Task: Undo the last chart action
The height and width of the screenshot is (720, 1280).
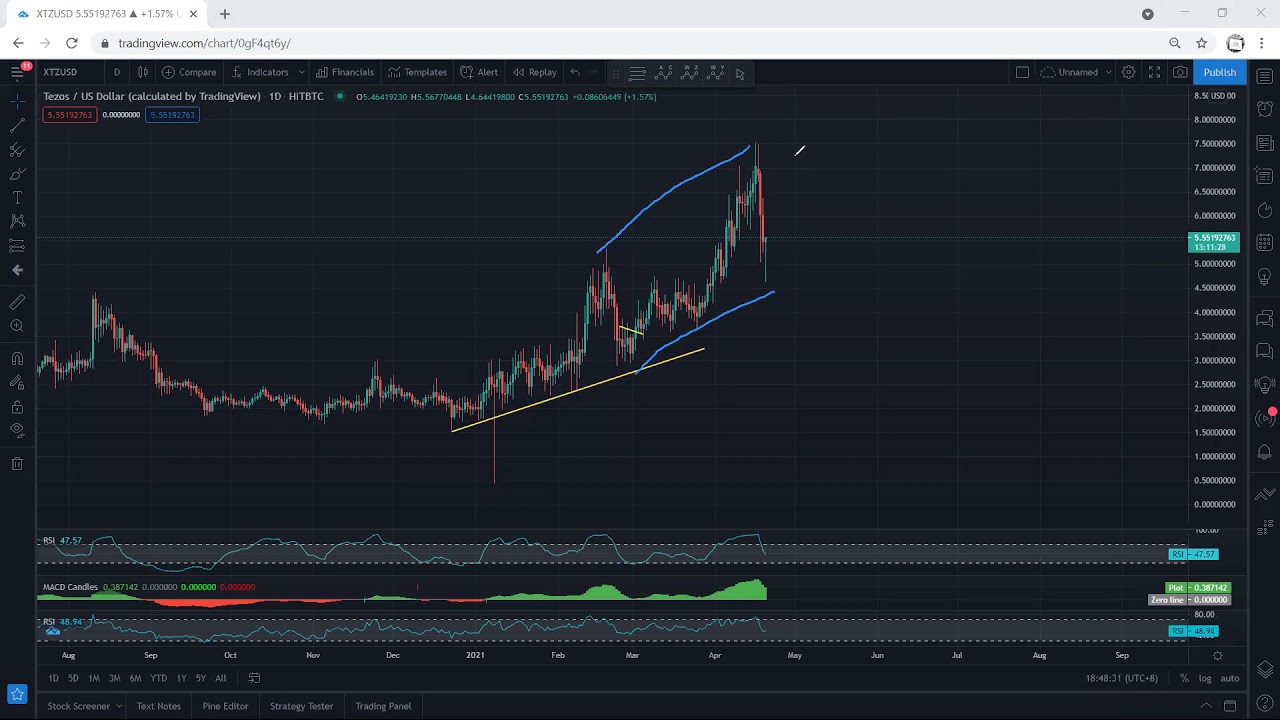Action: (575, 72)
